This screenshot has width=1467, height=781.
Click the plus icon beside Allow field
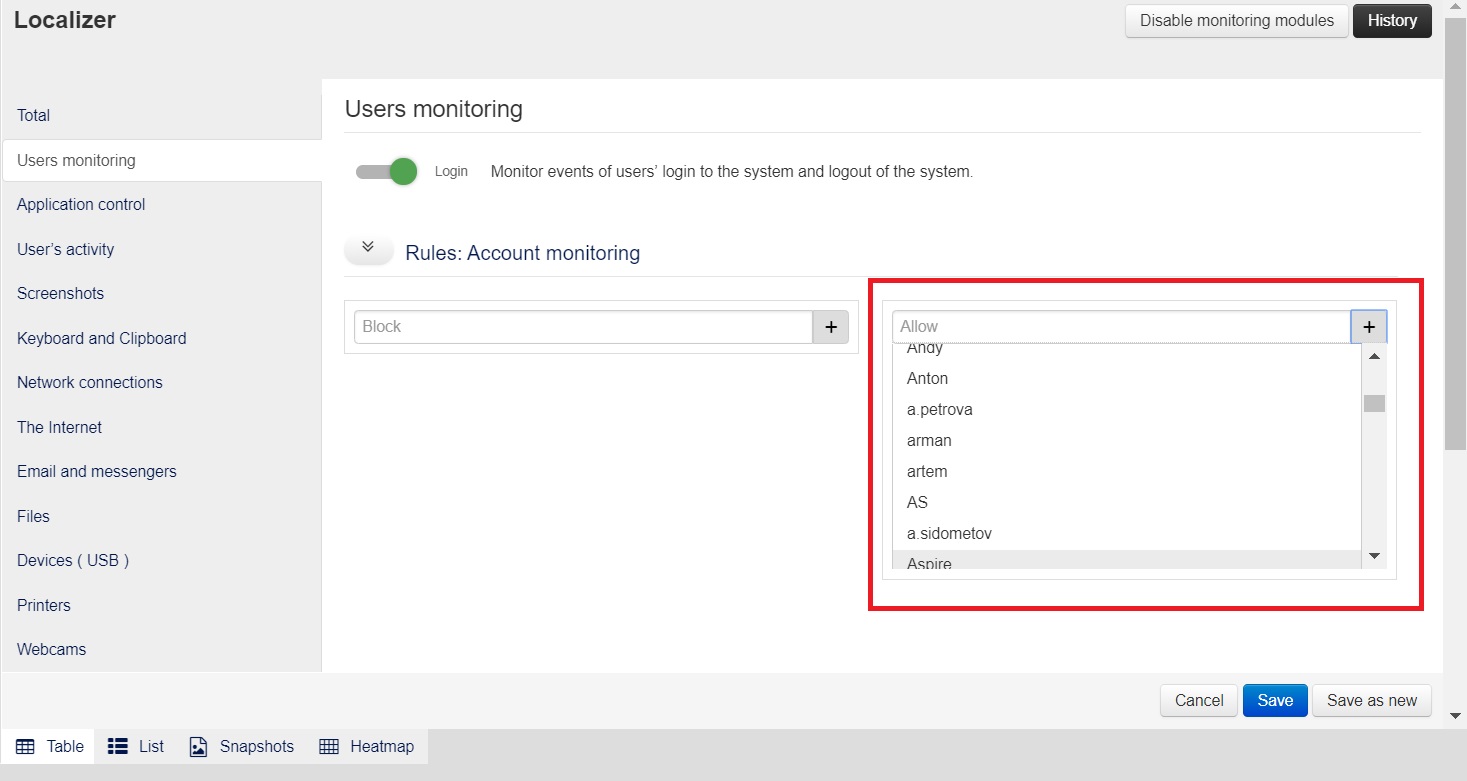pos(1368,327)
